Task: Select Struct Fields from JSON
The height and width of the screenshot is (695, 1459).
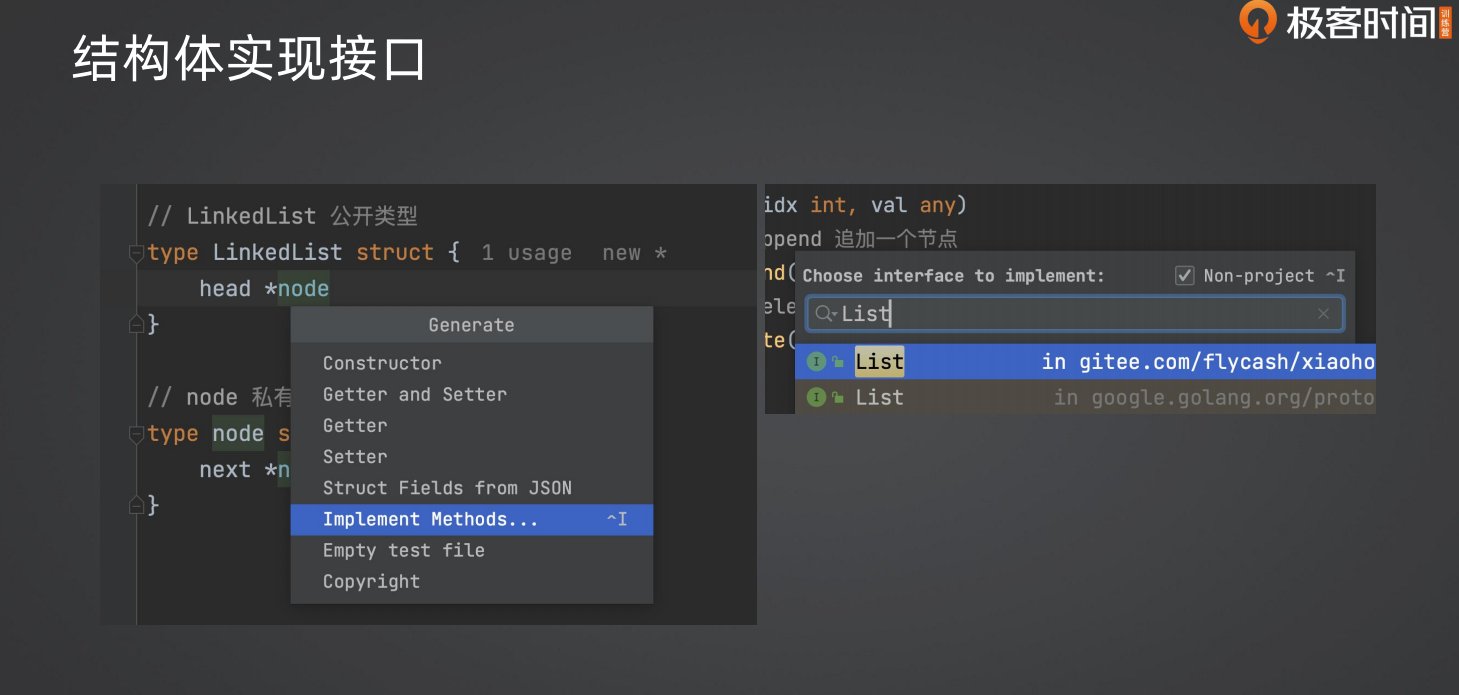Action: tap(472, 488)
